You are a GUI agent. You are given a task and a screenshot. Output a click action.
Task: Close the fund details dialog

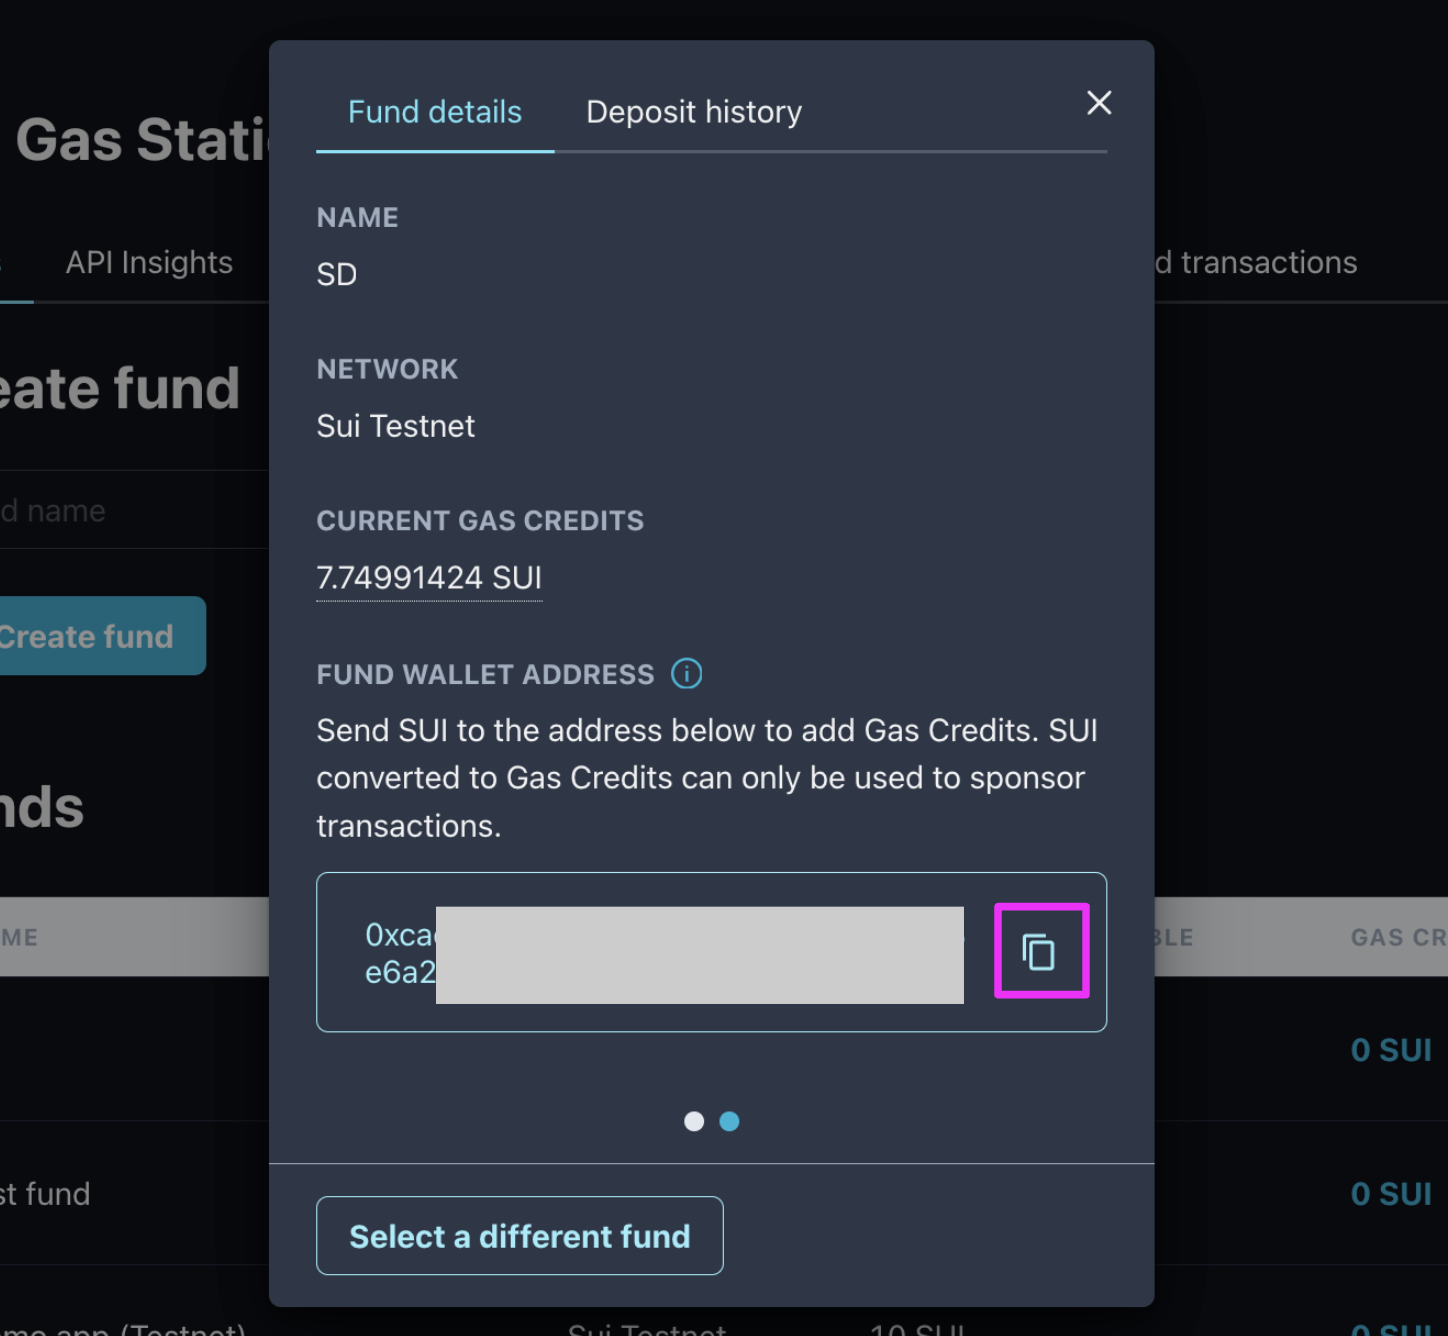[1099, 103]
